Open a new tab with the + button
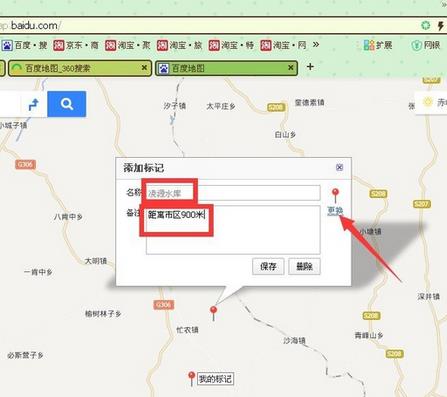The height and width of the screenshot is (397, 447). pos(310,67)
